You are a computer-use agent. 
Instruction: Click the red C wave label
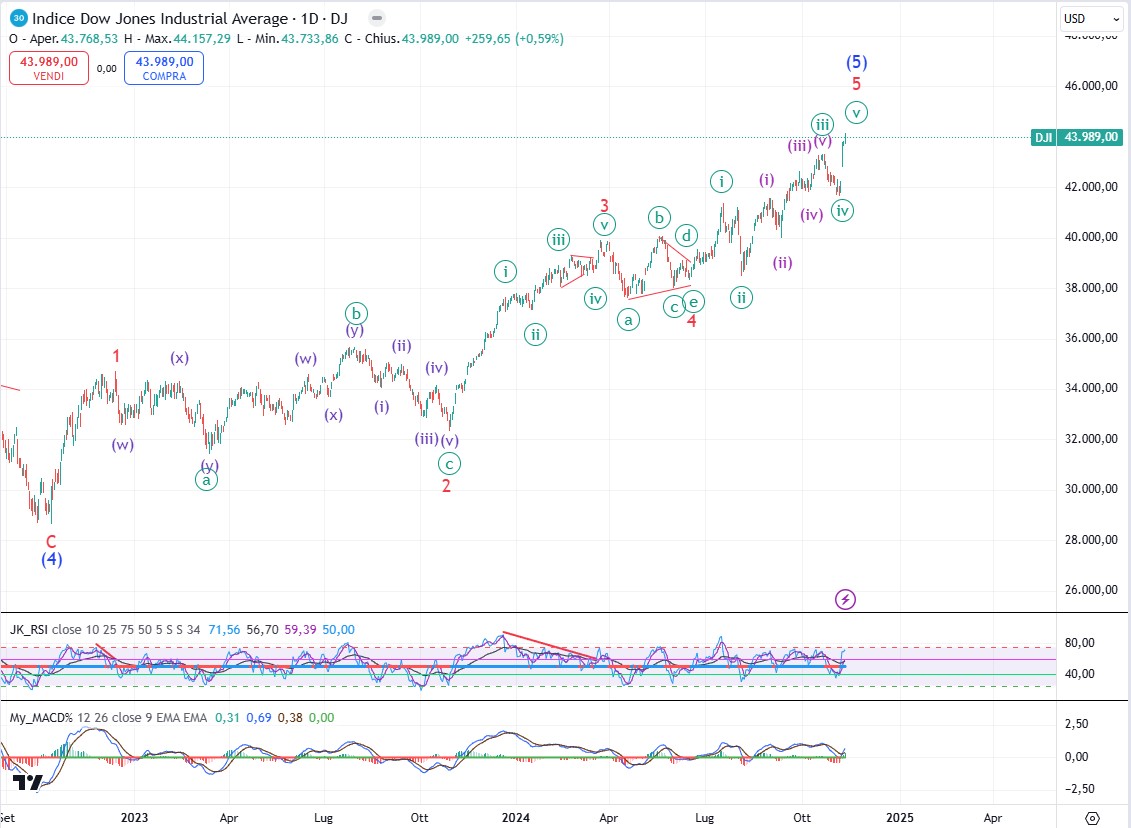point(51,542)
